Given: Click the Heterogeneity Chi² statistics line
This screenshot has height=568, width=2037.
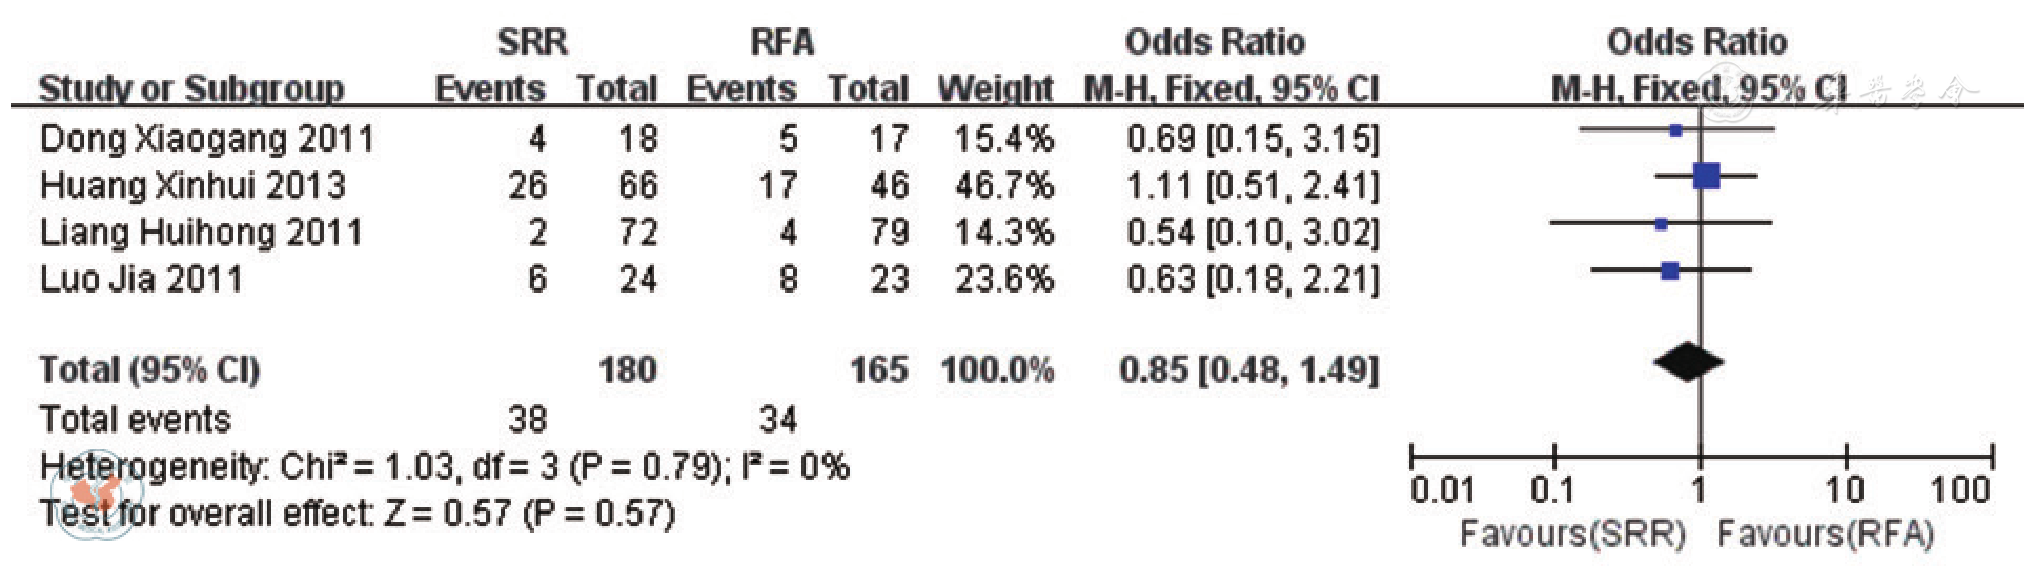Looking at the screenshot, I should pyautogui.click(x=444, y=466).
